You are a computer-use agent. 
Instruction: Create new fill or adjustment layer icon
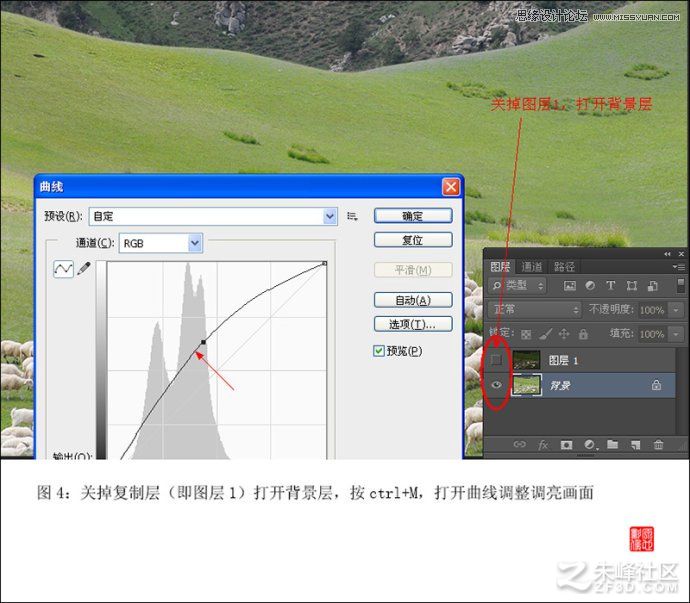click(x=591, y=445)
